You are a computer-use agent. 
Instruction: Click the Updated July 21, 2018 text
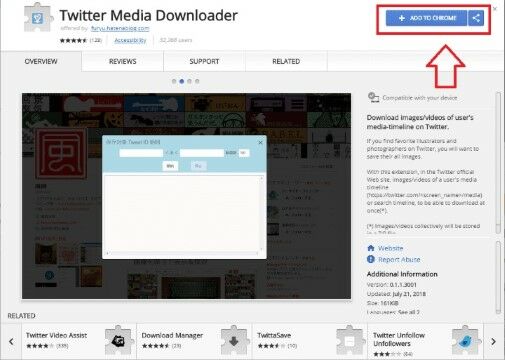pyautogui.click(x=396, y=294)
